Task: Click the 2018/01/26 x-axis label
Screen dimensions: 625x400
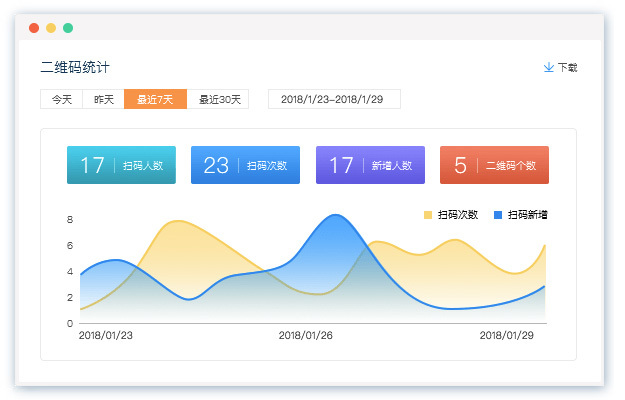Action: point(305,336)
